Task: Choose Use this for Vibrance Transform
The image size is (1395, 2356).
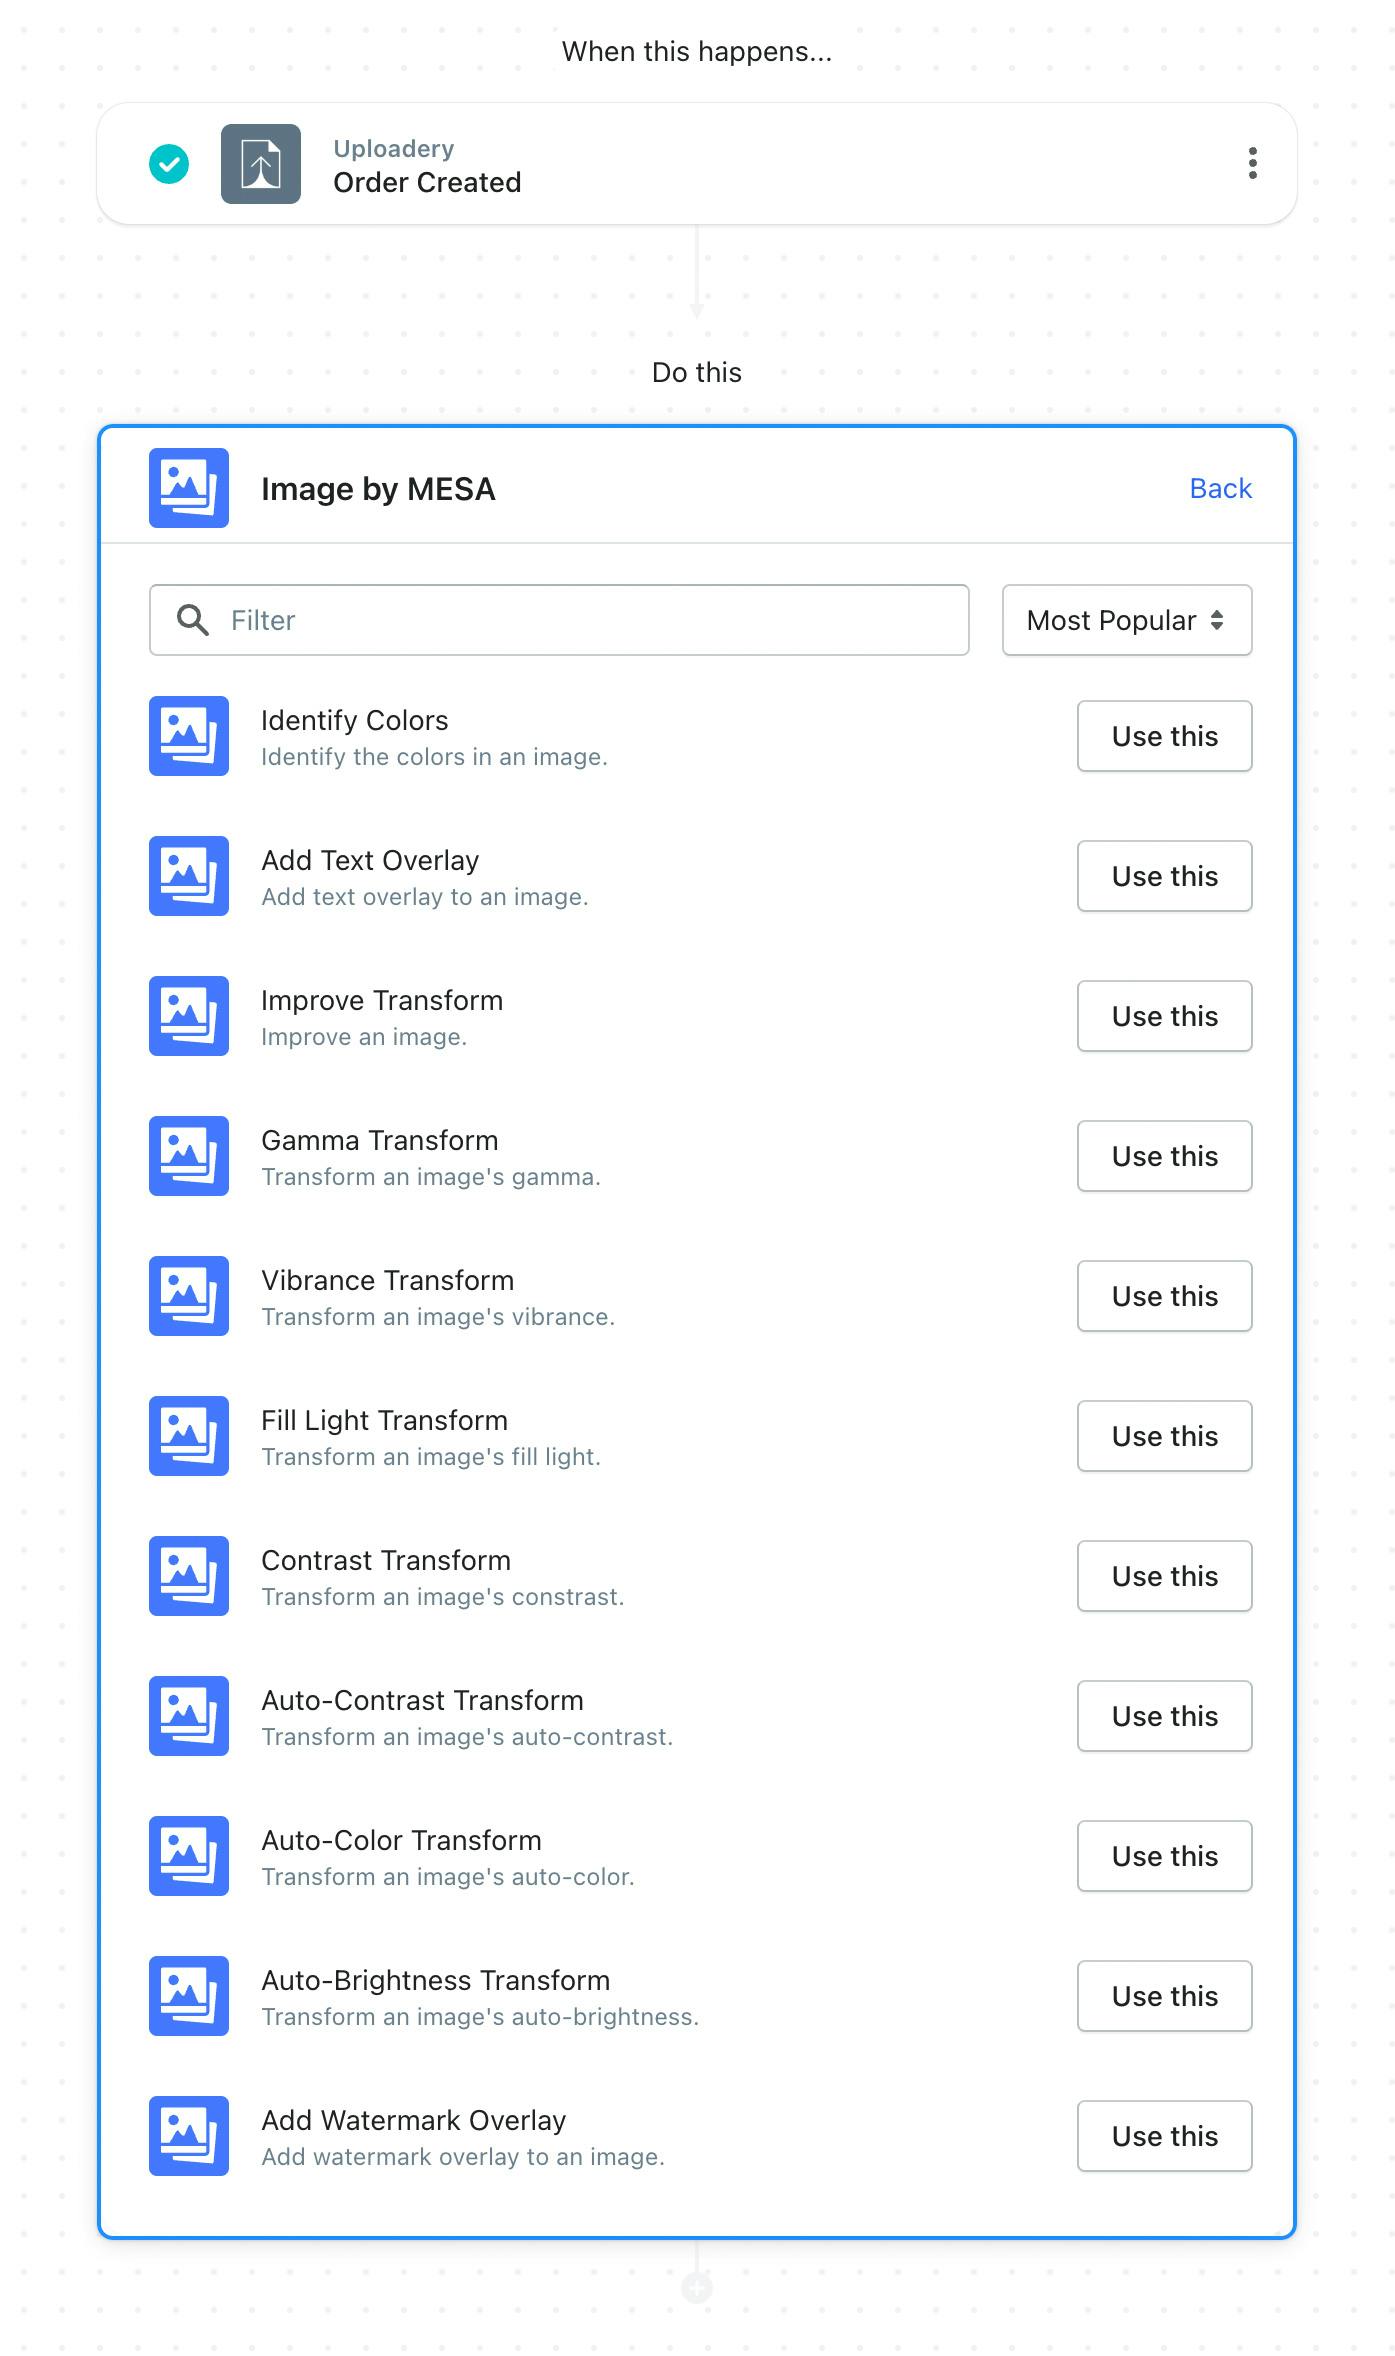Action: (1164, 1296)
